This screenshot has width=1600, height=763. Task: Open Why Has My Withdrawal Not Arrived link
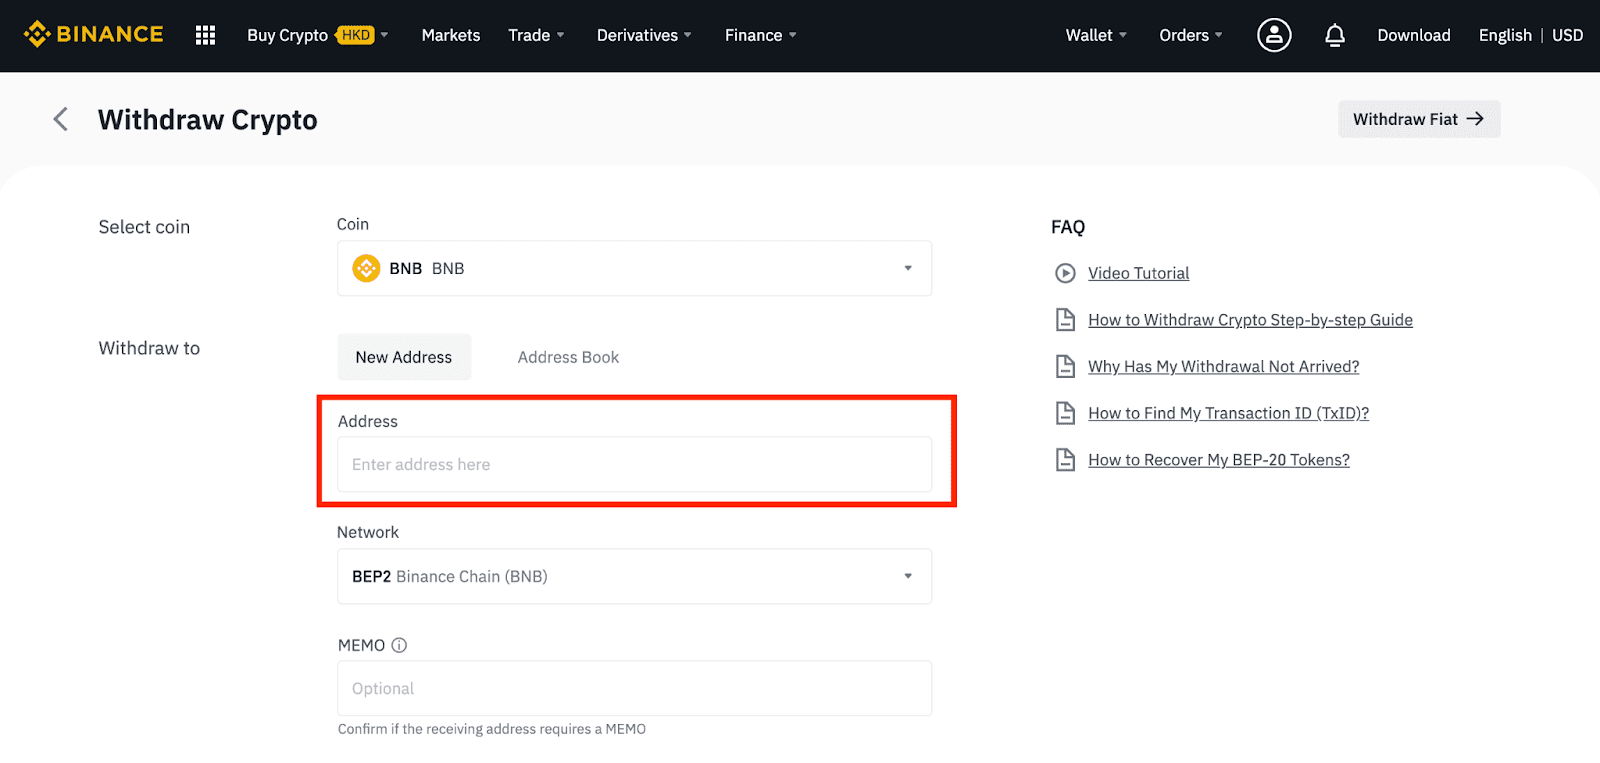1223,367
